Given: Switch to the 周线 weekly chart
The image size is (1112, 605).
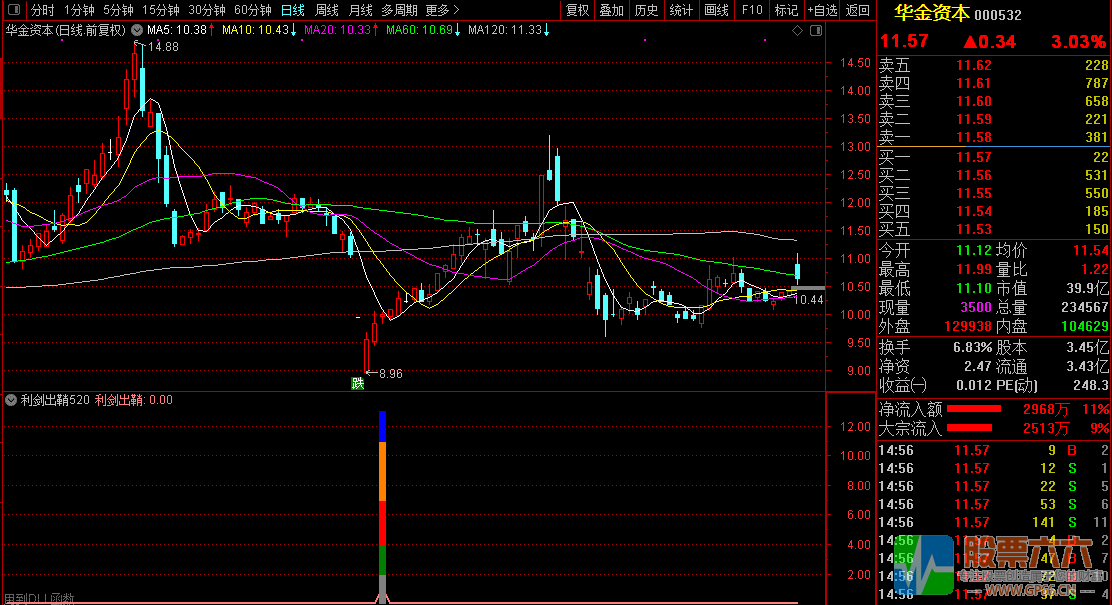Looking at the screenshot, I should pyautogui.click(x=327, y=10).
